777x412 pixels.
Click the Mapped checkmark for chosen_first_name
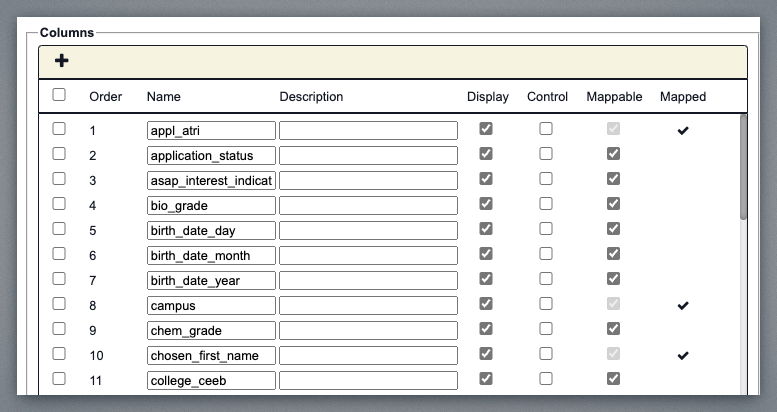(683, 355)
